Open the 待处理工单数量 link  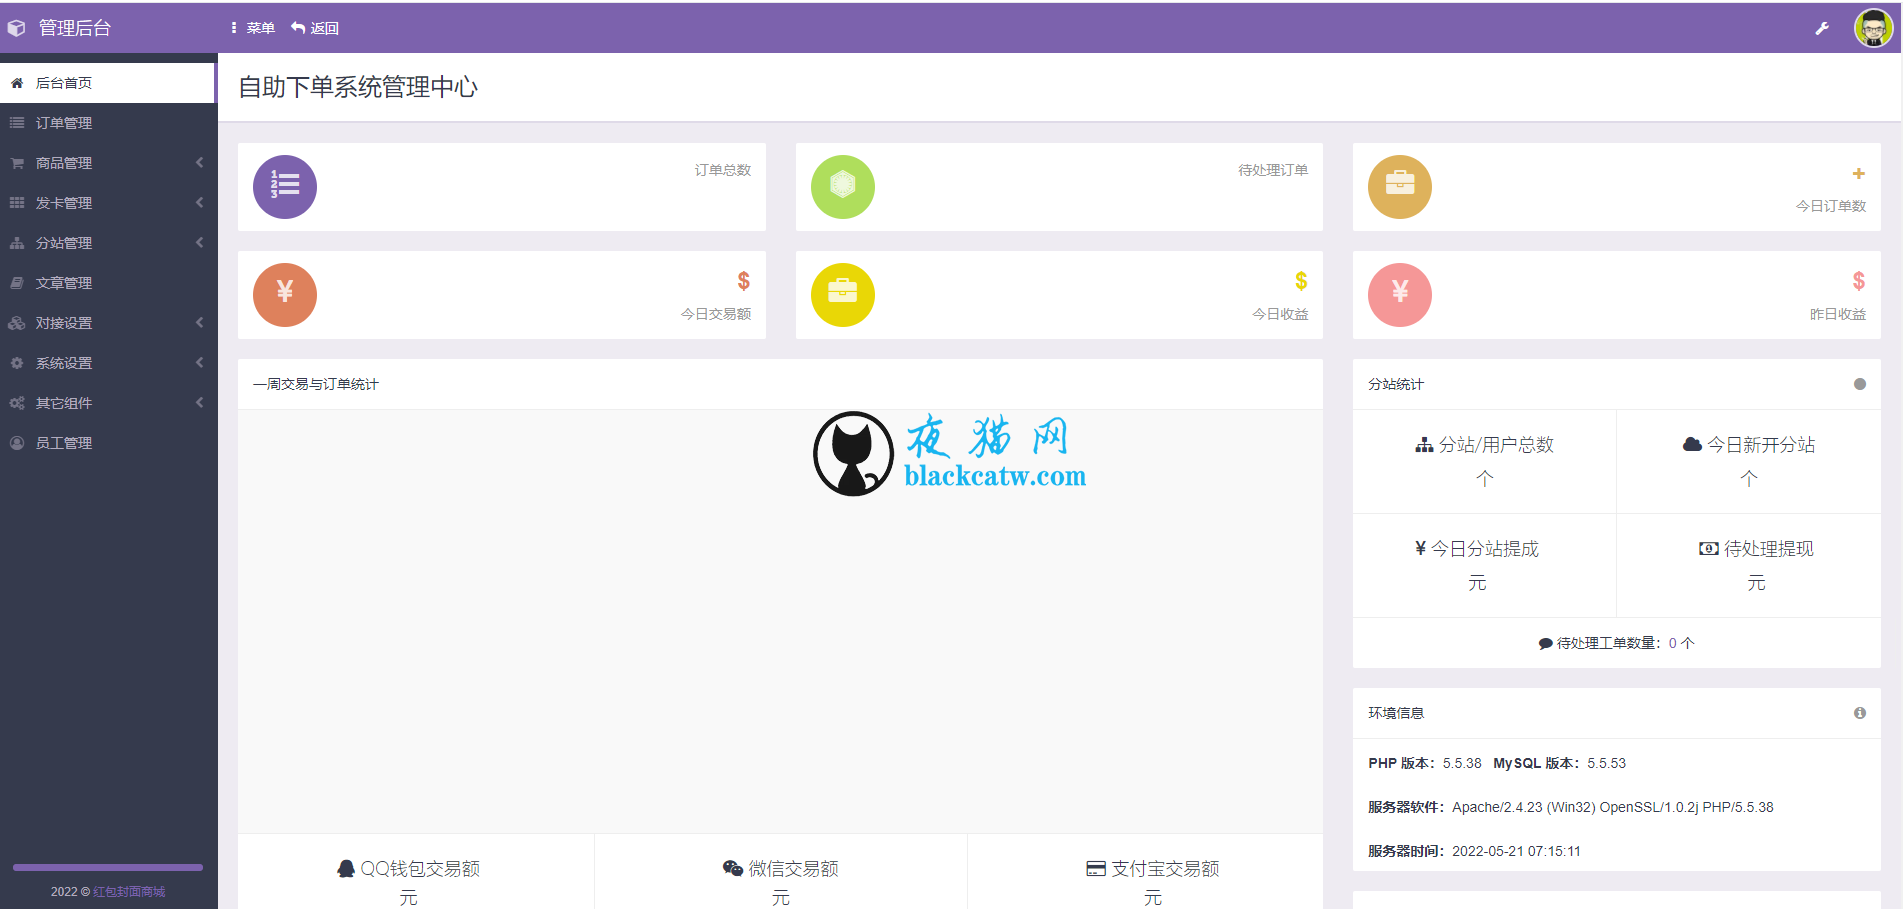(x=1617, y=643)
